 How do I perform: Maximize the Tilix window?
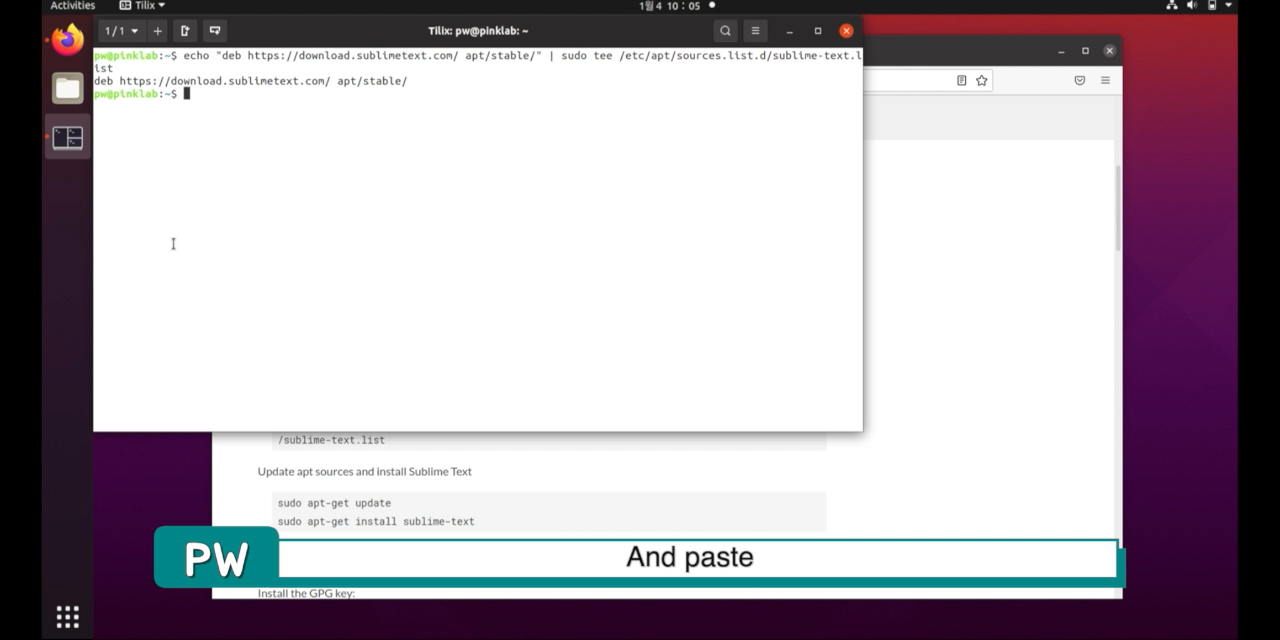[x=817, y=31]
